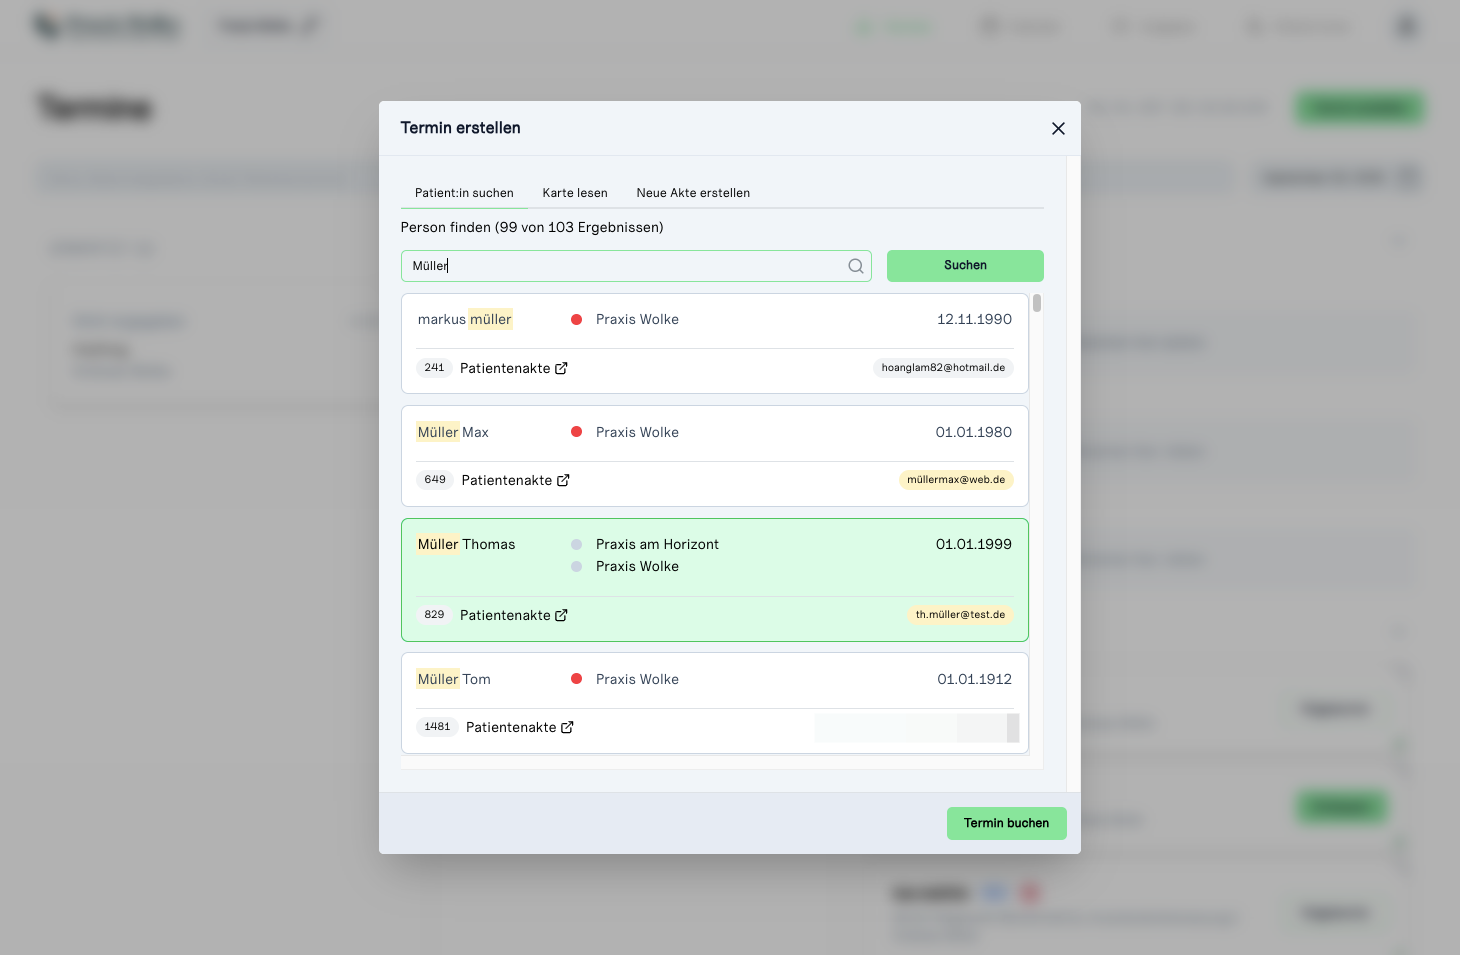Select patient name markus müller
The image size is (1460, 955).
pyautogui.click(x=465, y=320)
